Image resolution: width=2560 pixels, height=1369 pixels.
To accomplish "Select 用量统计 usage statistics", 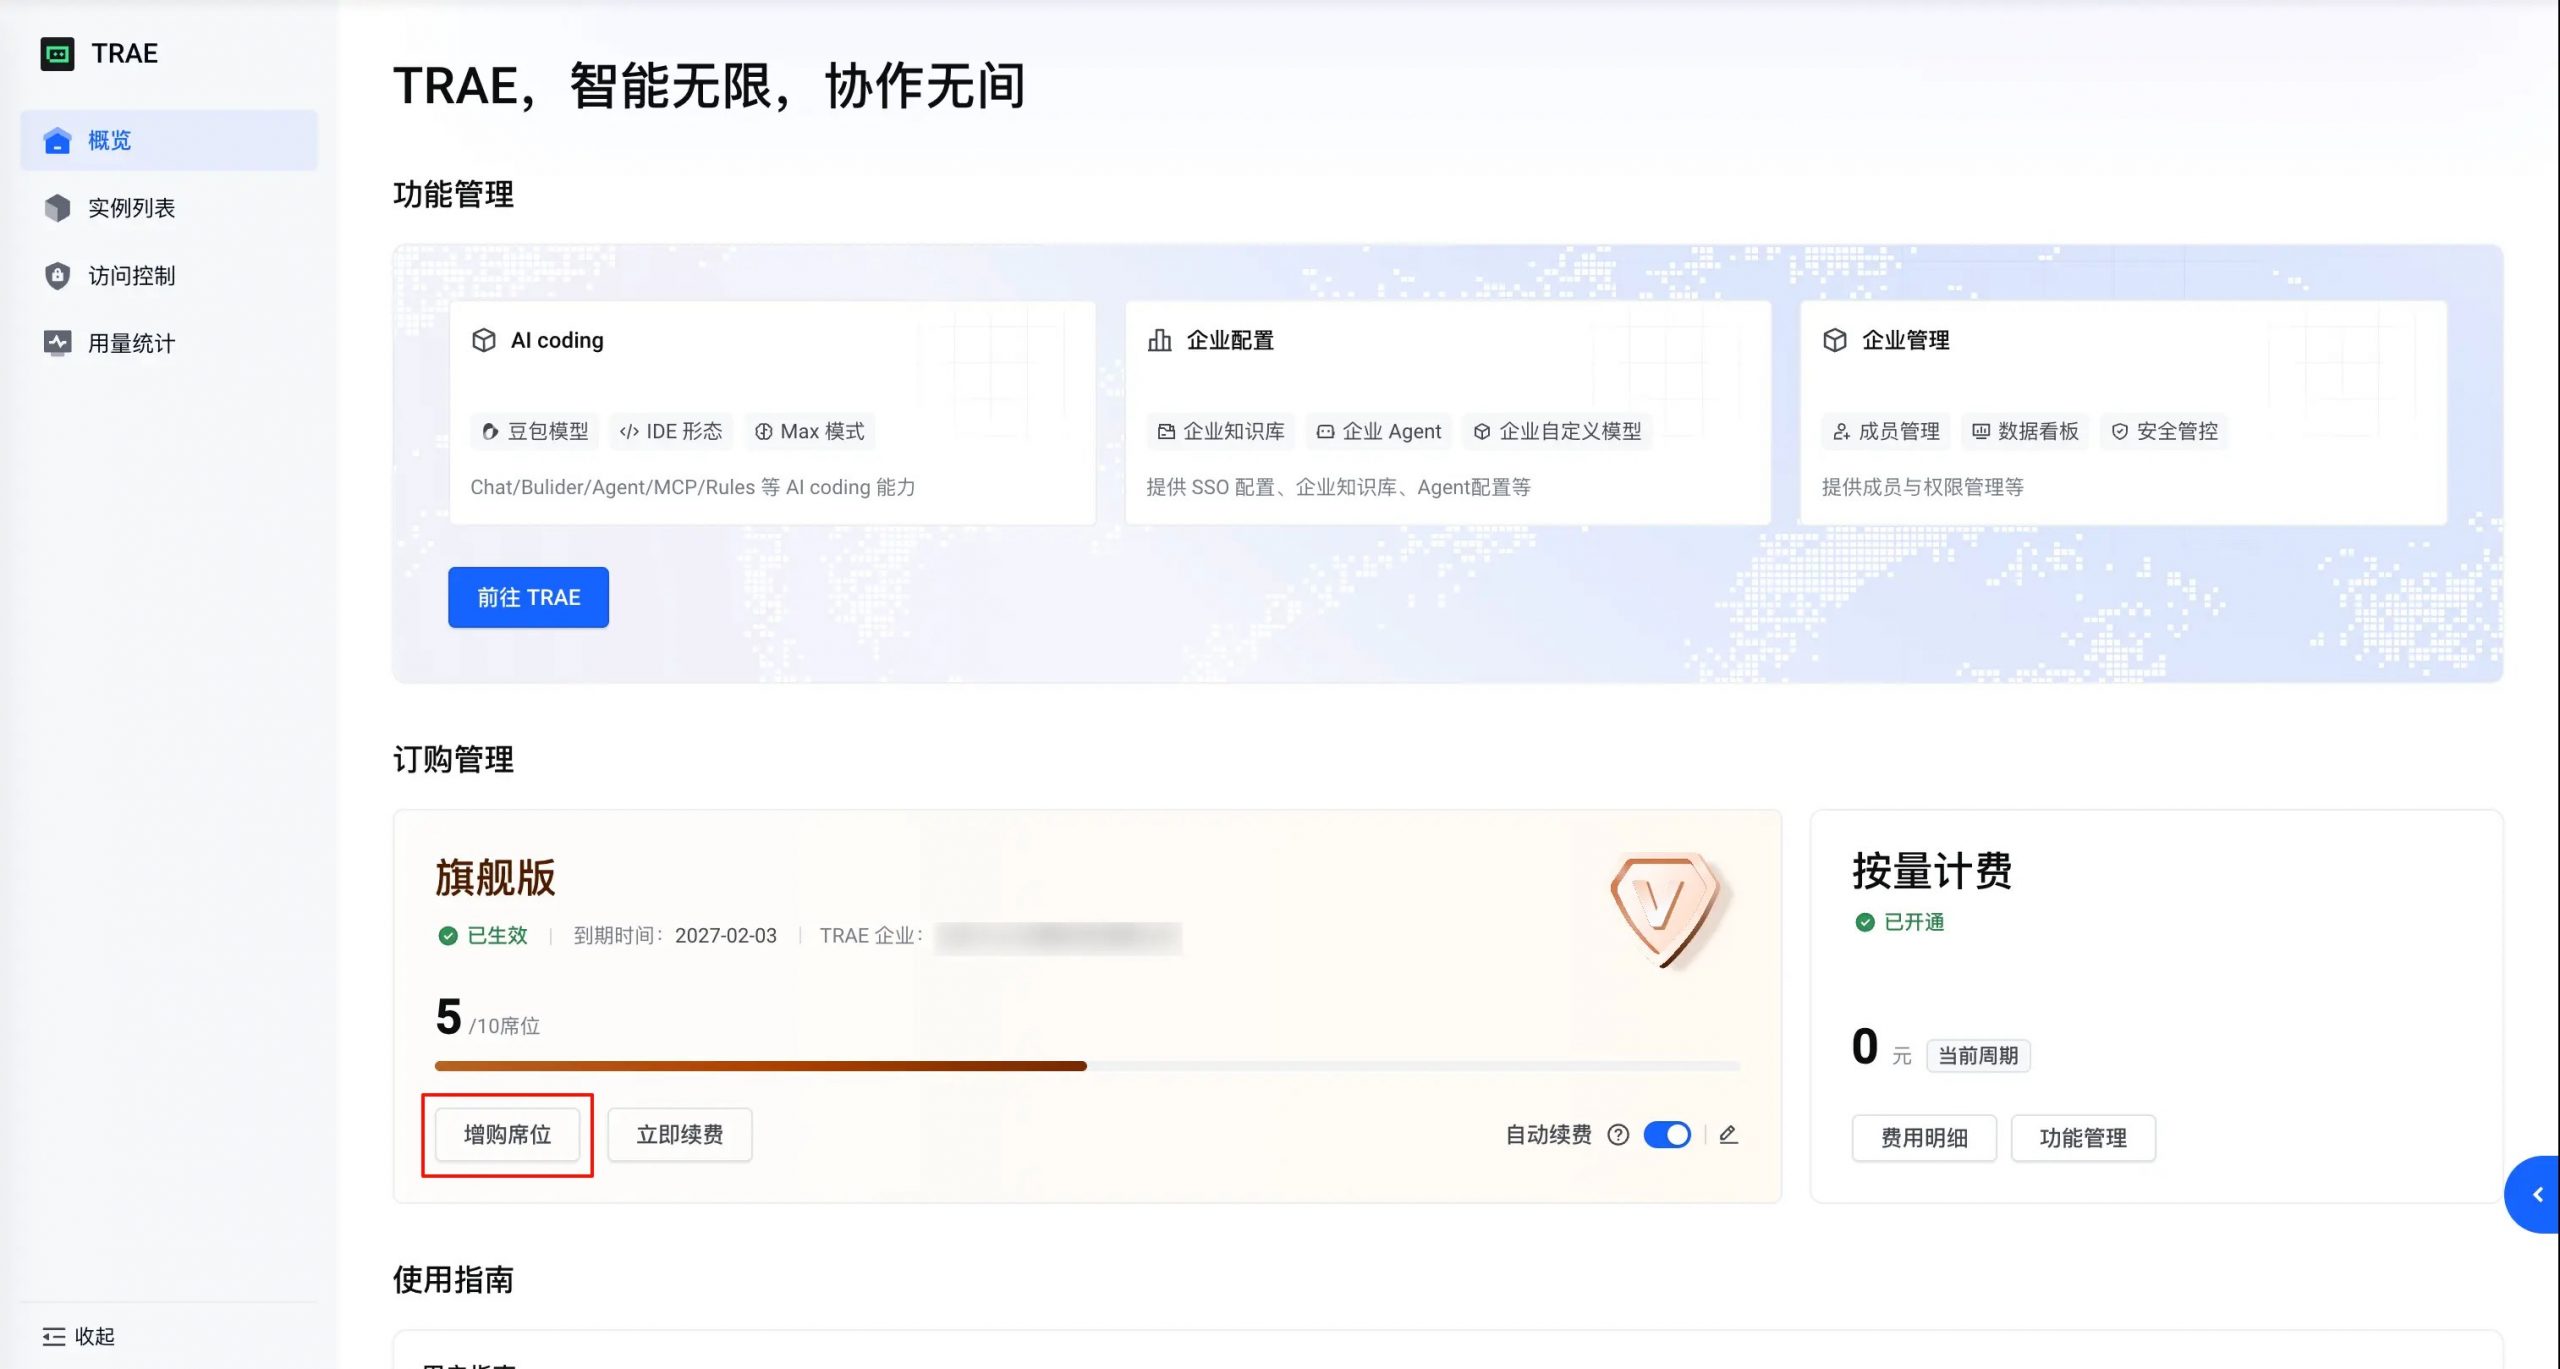I will pyautogui.click(x=169, y=343).
